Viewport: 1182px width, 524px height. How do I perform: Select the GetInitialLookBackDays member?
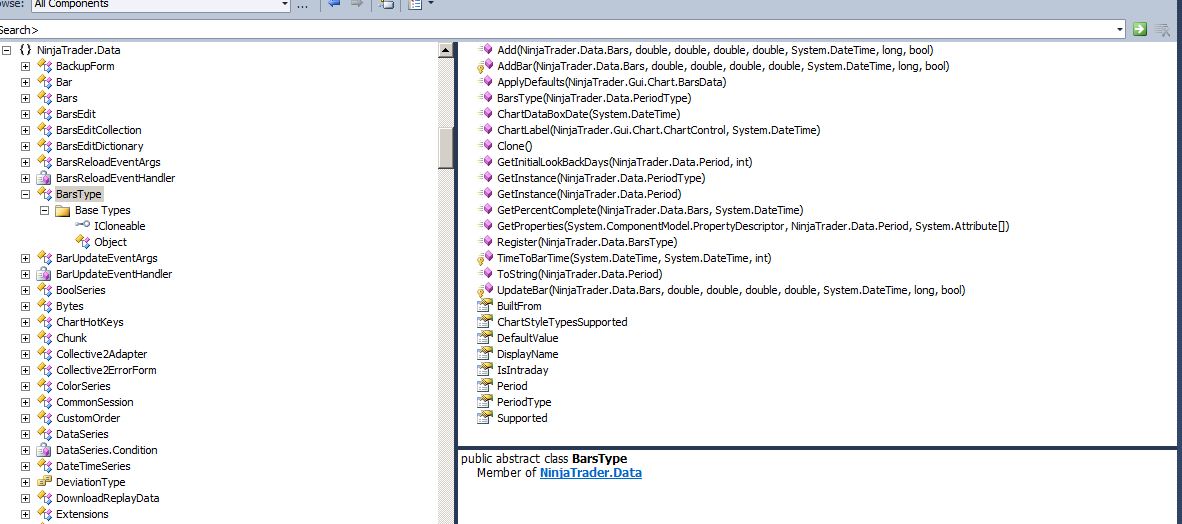625,162
